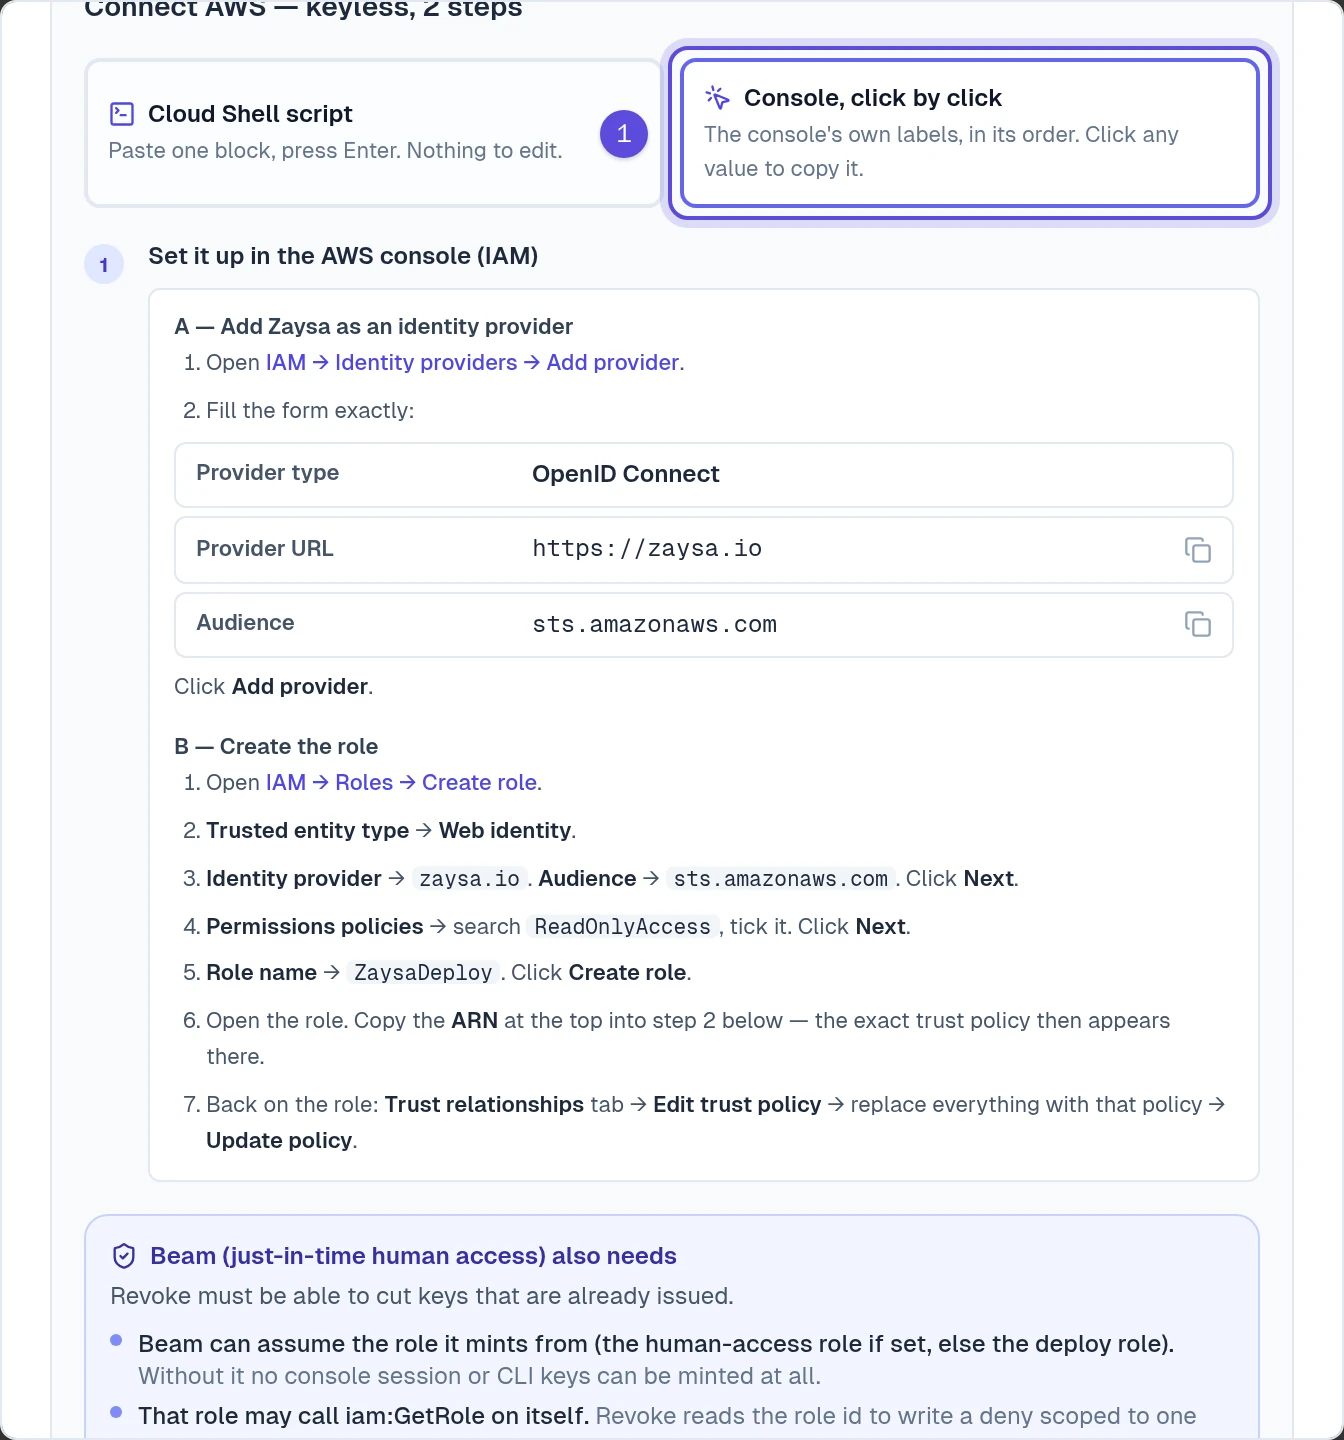The height and width of the screenshot is (1440, 1344).
Task: Select the Console, click by click card
Action: click(969, 133)
